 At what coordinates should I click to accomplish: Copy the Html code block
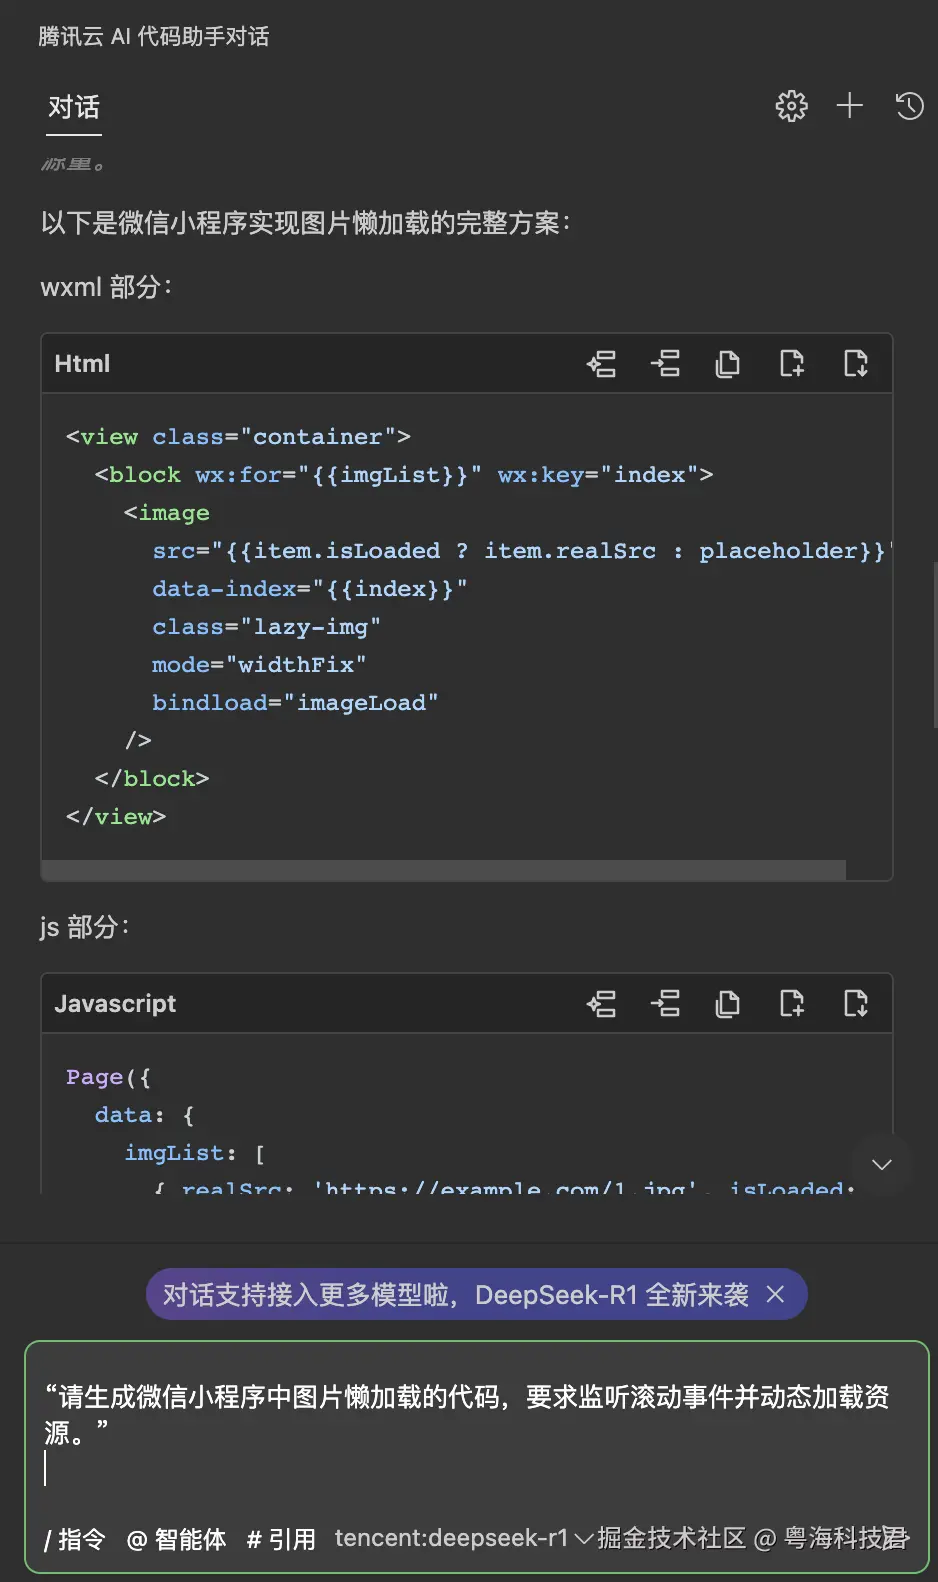[x=728, y=363]
